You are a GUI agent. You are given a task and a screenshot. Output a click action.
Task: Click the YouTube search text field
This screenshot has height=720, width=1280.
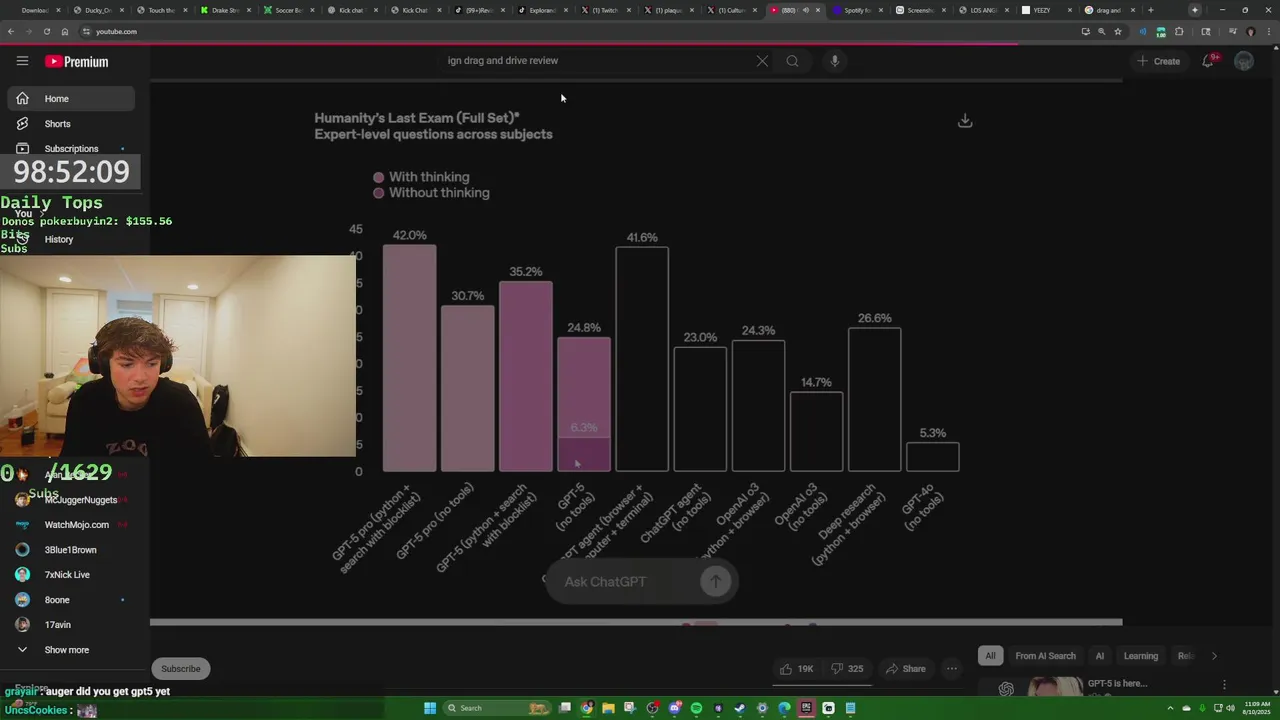(x=597, y=61)
